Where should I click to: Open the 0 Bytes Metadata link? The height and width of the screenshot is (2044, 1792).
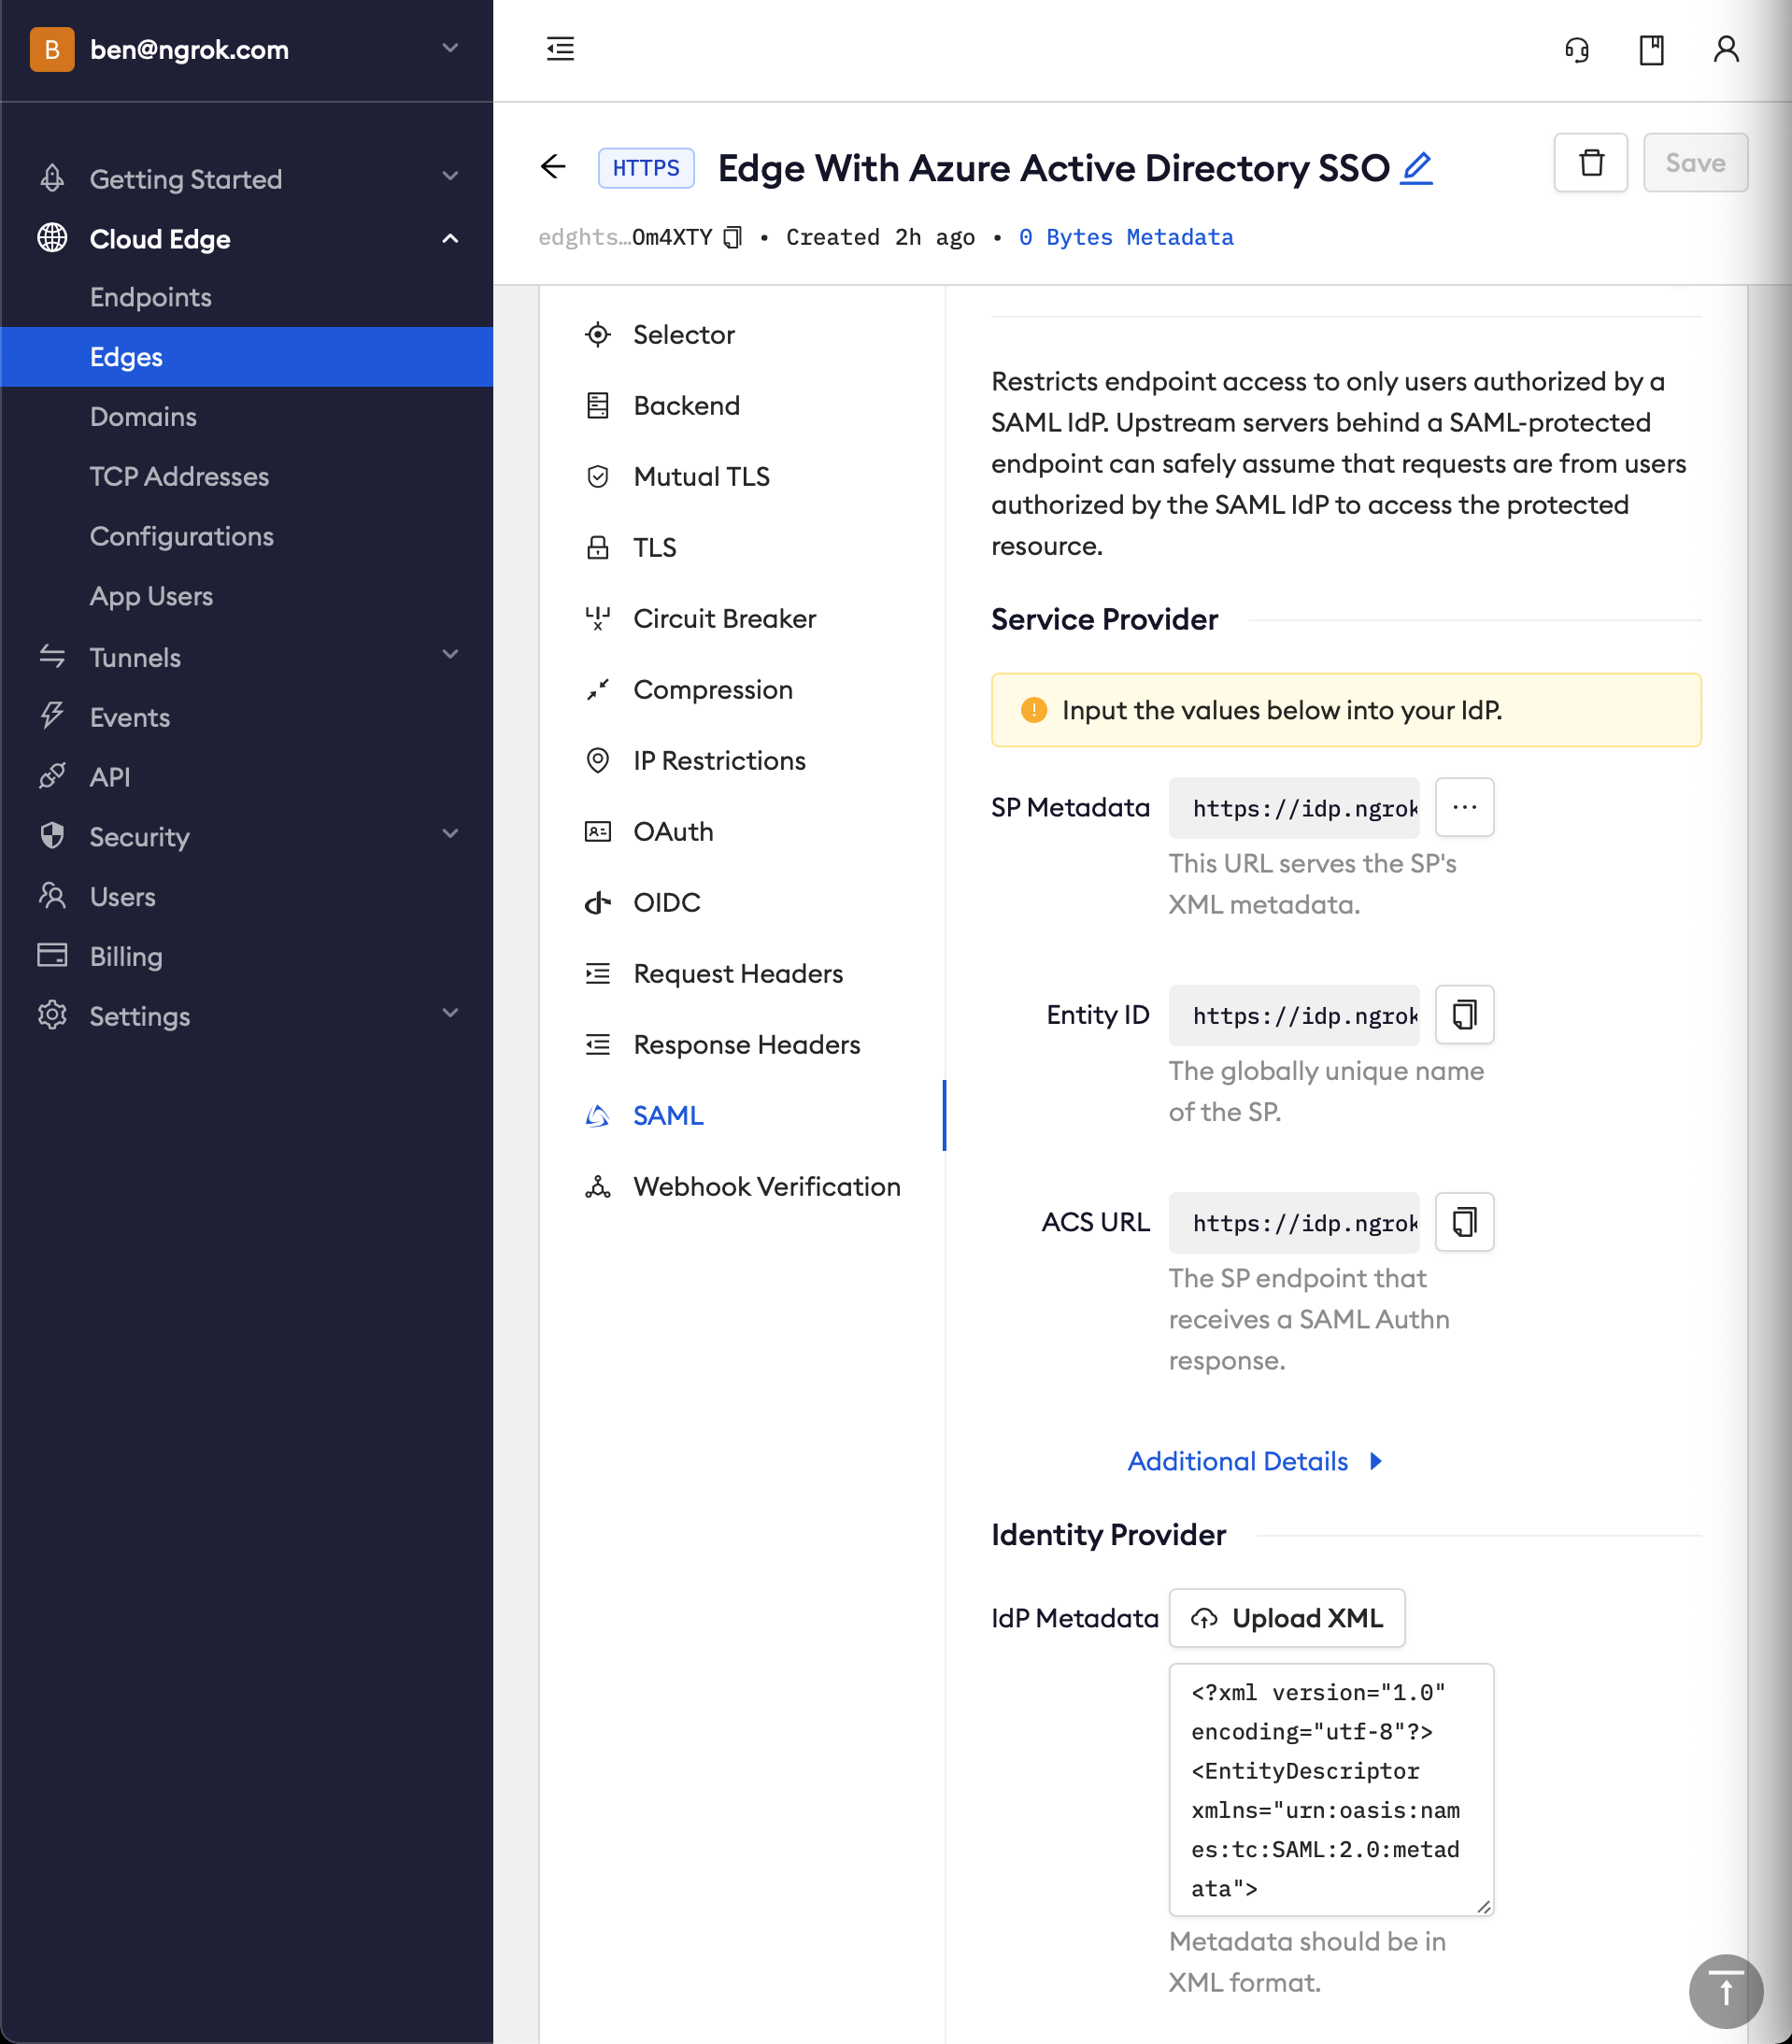click(x=1126, y=237)
